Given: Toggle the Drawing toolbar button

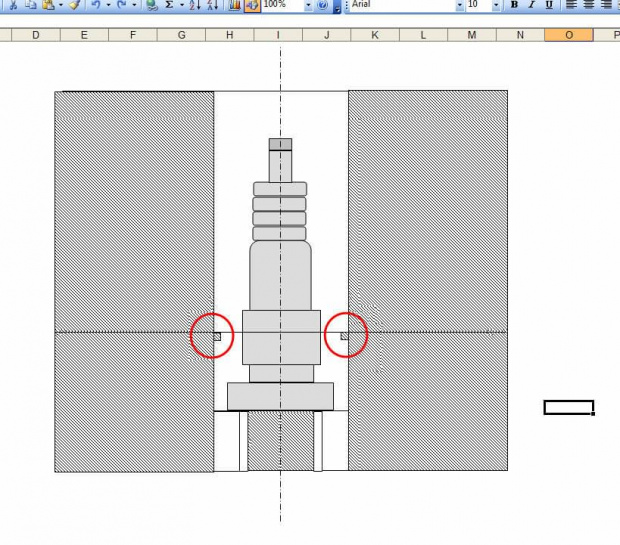Looking at the screenshot, I should [x=252, y=5].
